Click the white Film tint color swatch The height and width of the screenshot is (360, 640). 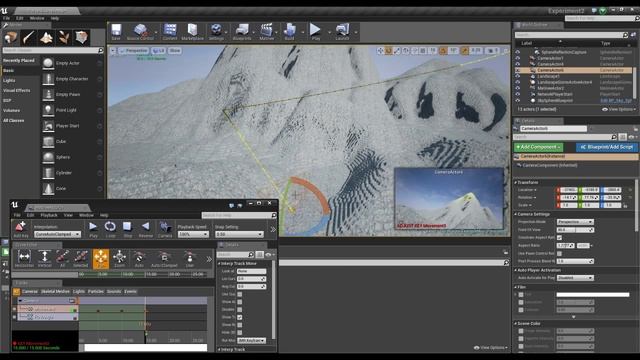tap(593, 295)
